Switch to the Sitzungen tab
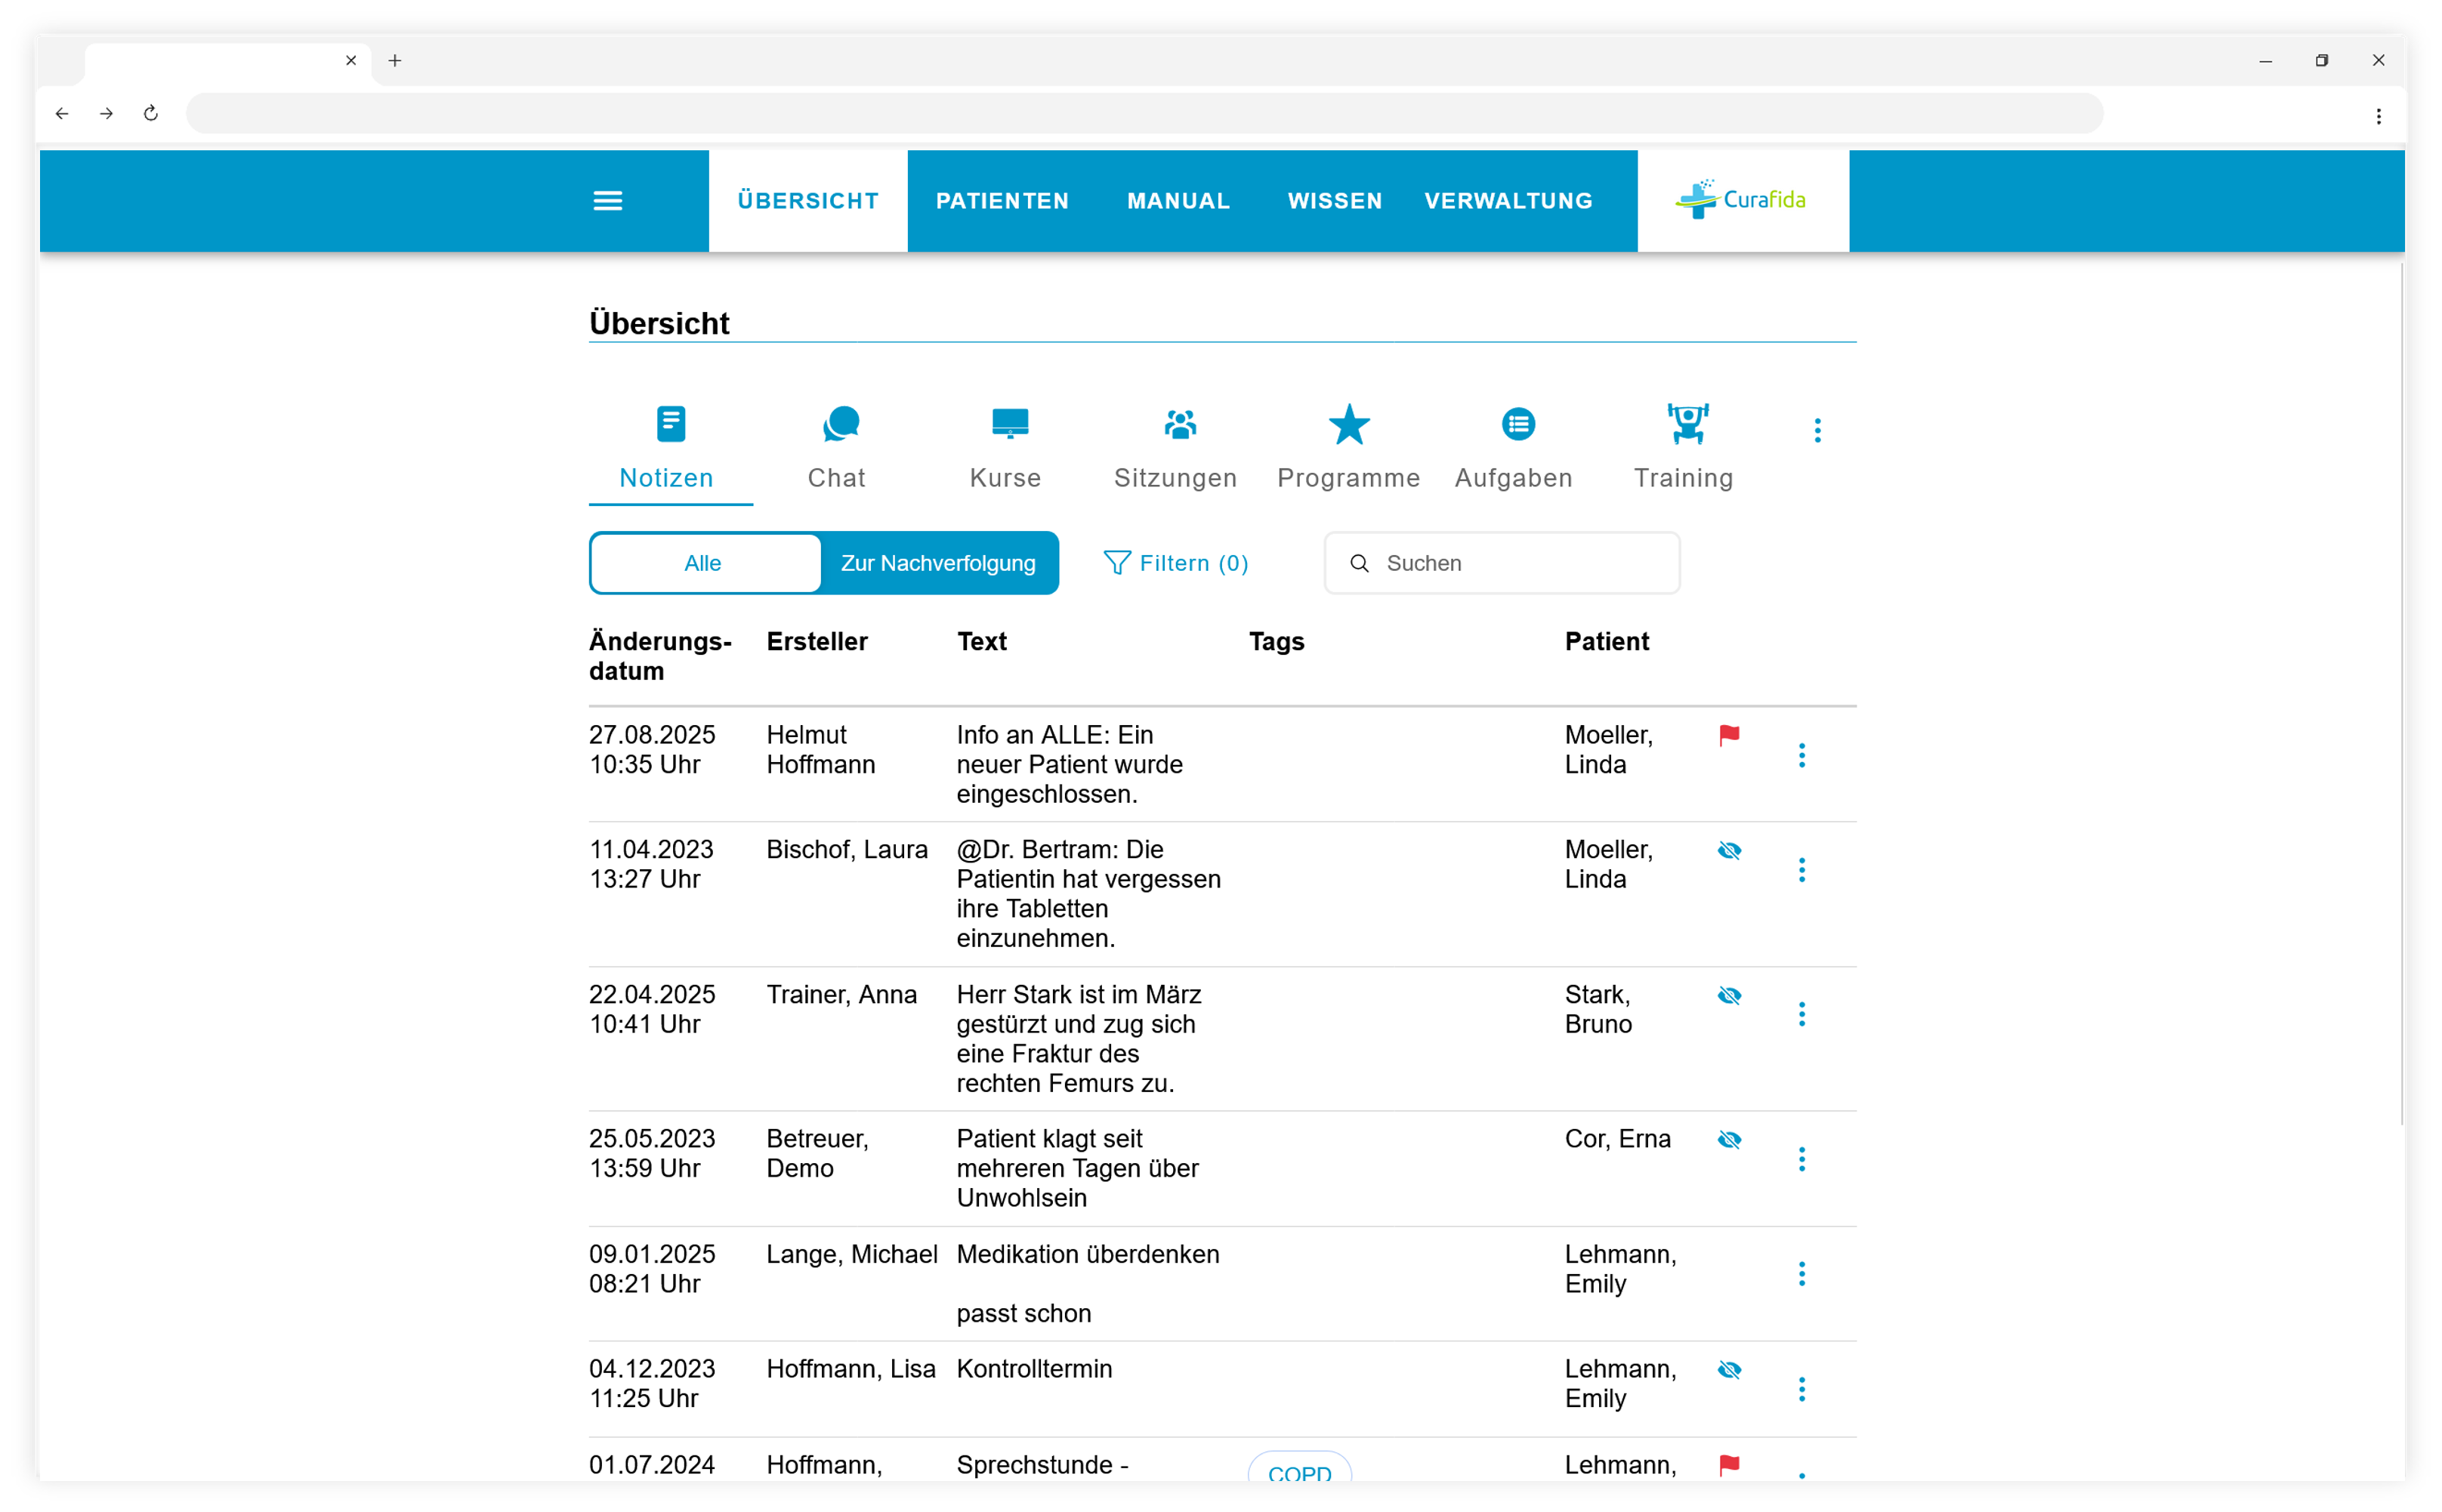 click(x=1176, y=448)
